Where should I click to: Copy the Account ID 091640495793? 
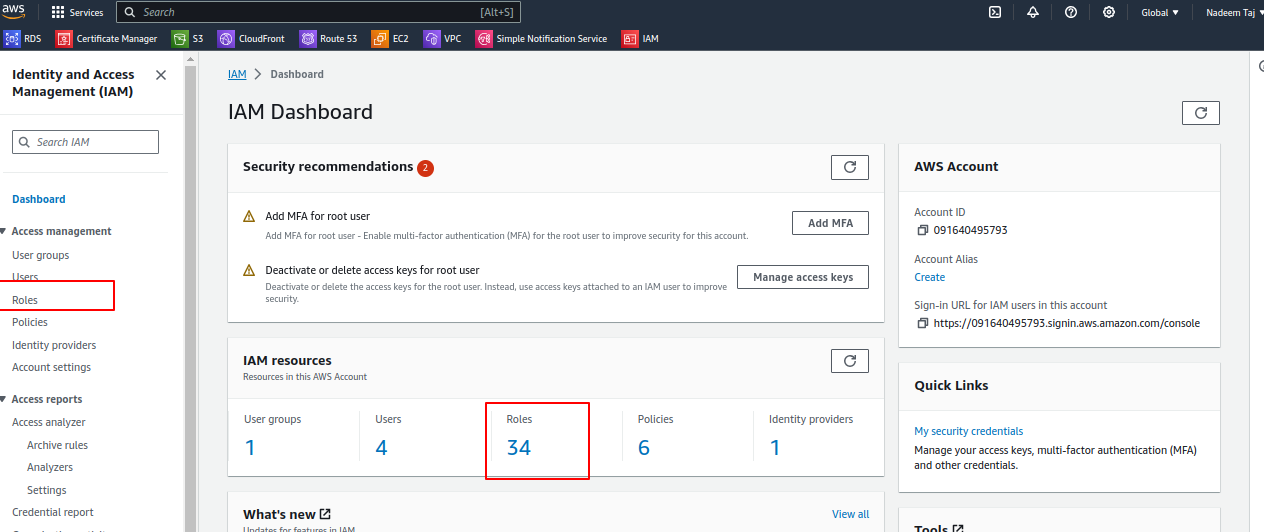(922, 230)
